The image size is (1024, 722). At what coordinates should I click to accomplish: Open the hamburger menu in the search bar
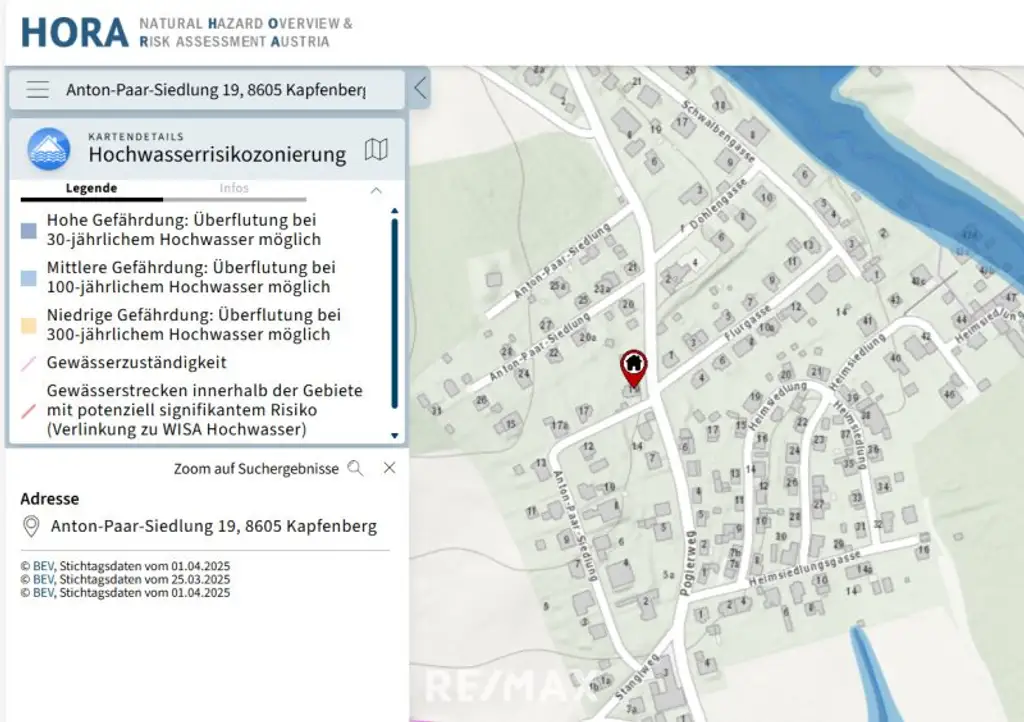tap(37, 89)
